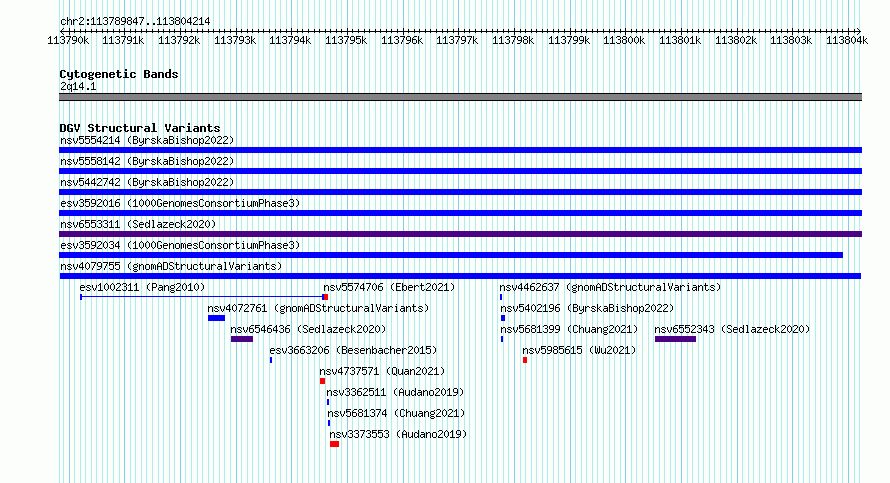The image size is (890, 483).
Task: Click the 113790k ruler tick label
Action: tap(68, 40)
